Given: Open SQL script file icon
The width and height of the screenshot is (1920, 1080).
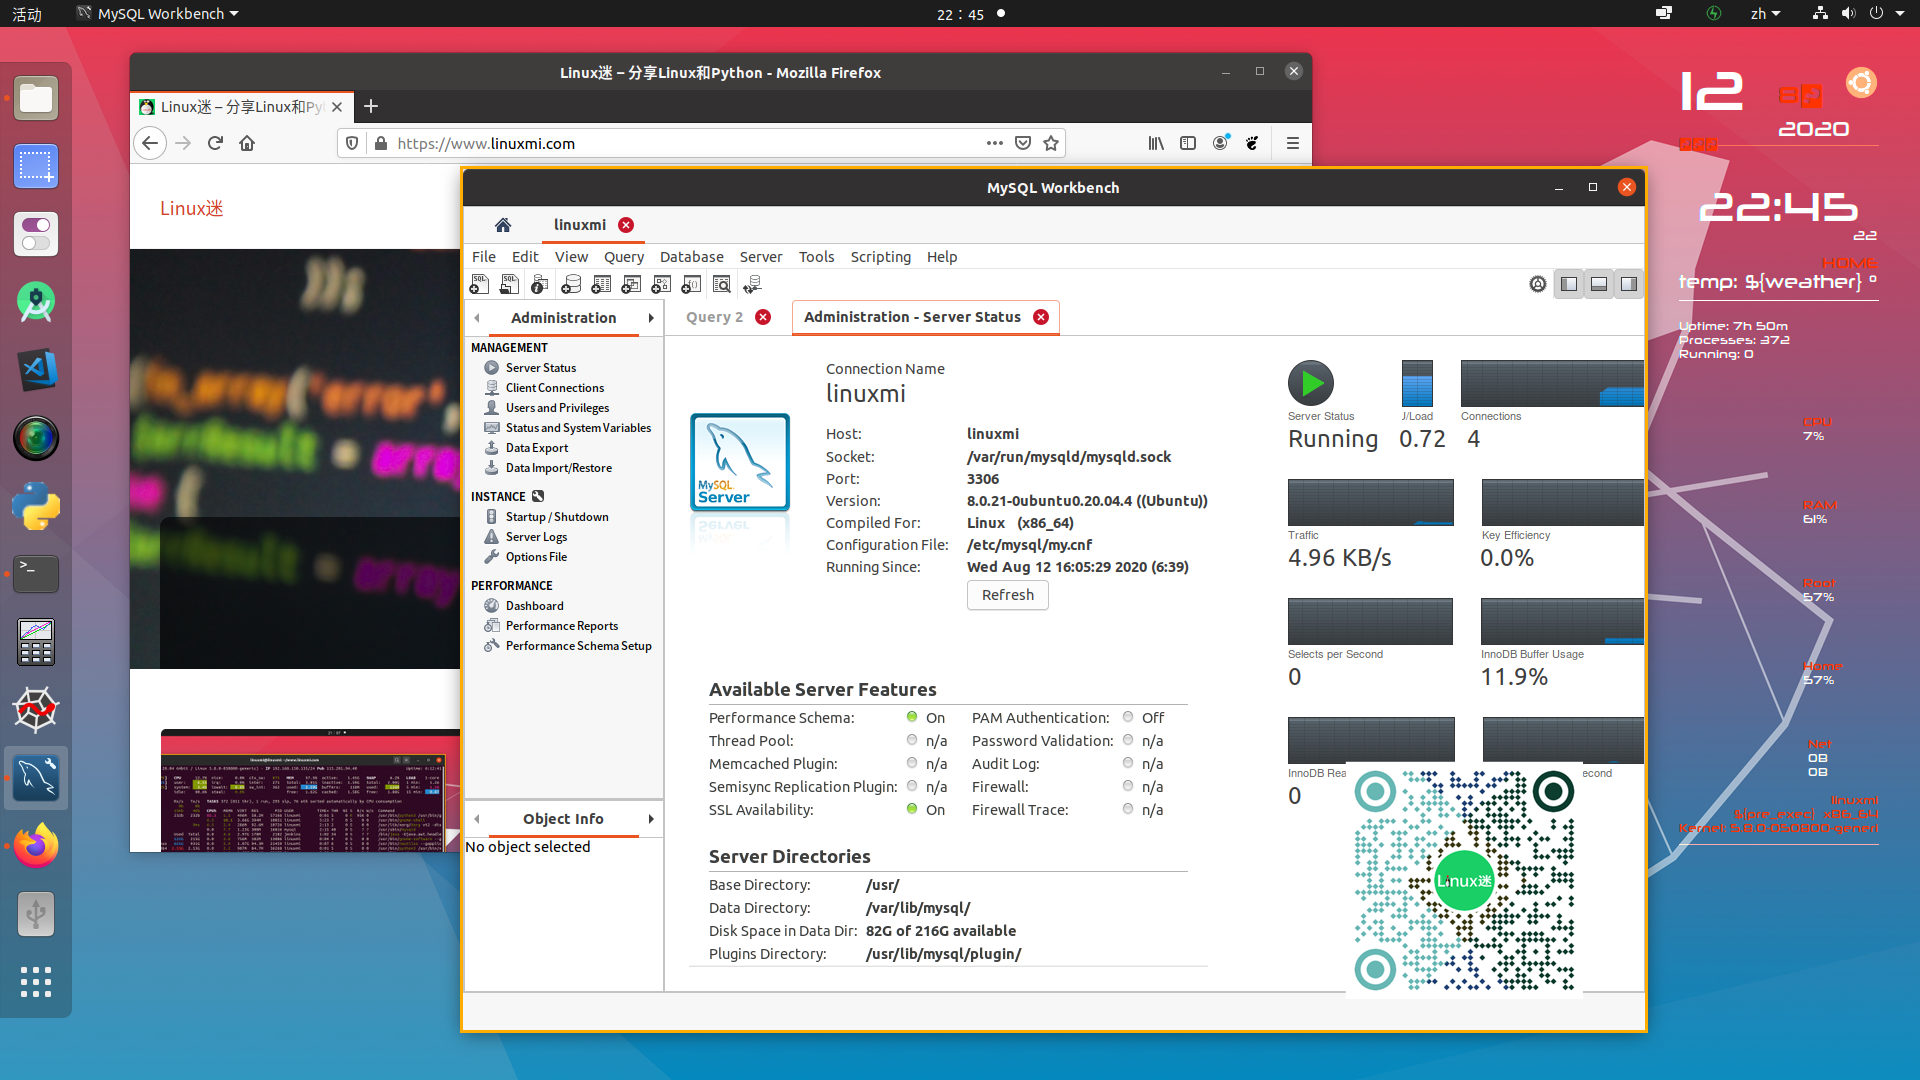Looking at the screenshot, I should (509, 285).
